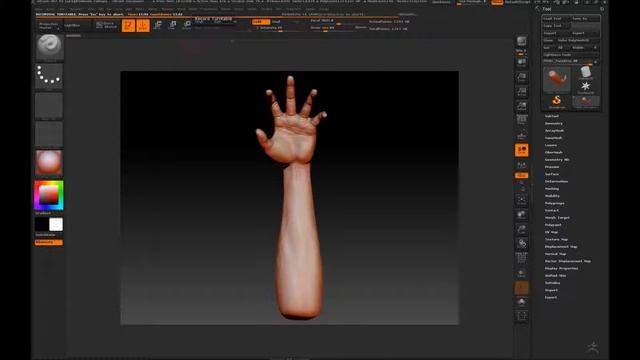Image resolution: width=640 pixels, height=360 pixels.
Task: Toggle the orange Zadd button
Action: tap(261, 22)
